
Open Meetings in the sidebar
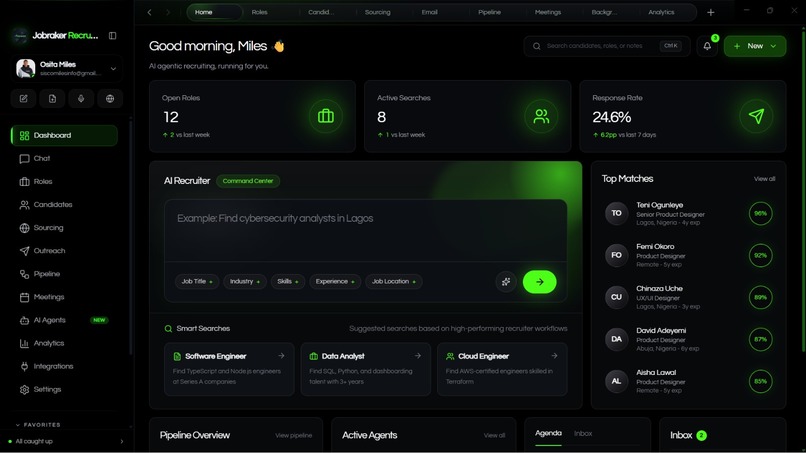[64, 297]
